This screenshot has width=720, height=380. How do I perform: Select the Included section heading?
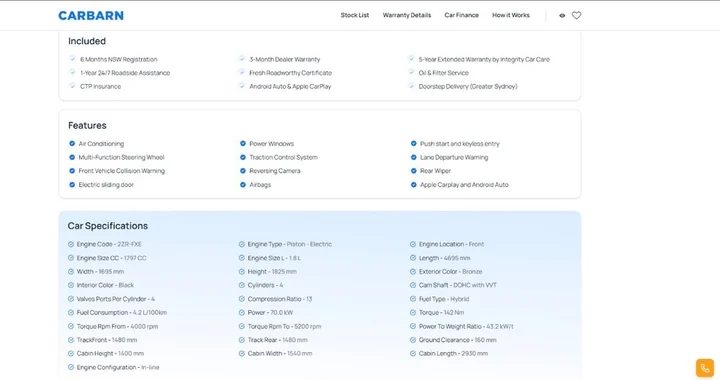(87, 41)
